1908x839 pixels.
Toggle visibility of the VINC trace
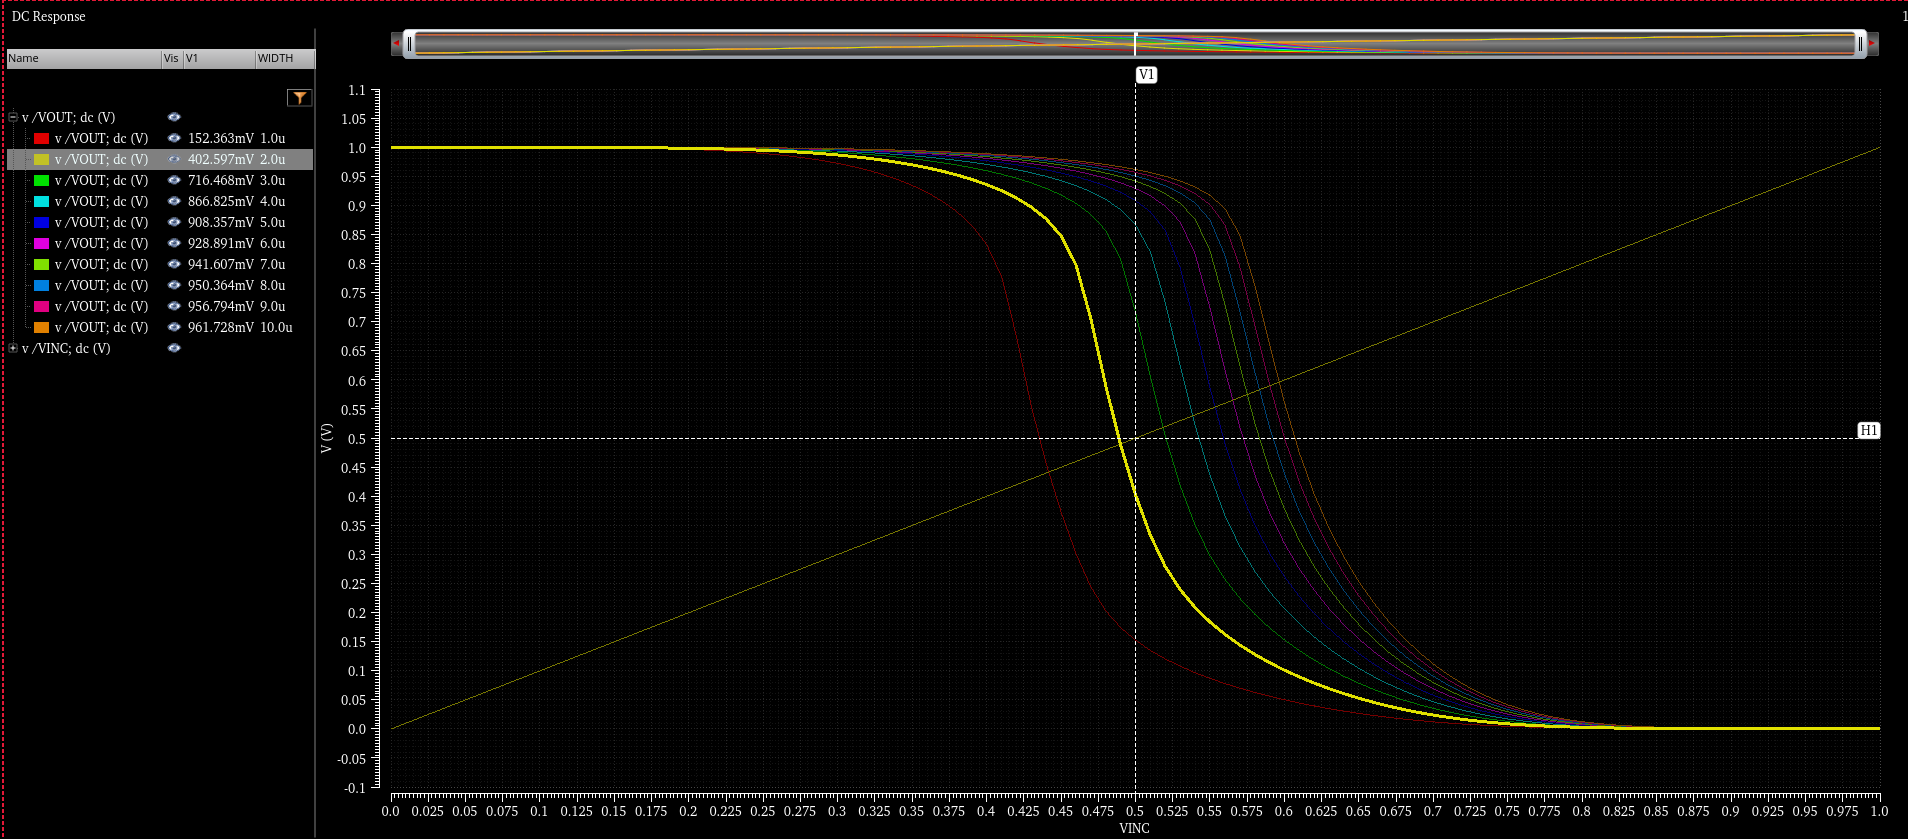coord(174,348)
